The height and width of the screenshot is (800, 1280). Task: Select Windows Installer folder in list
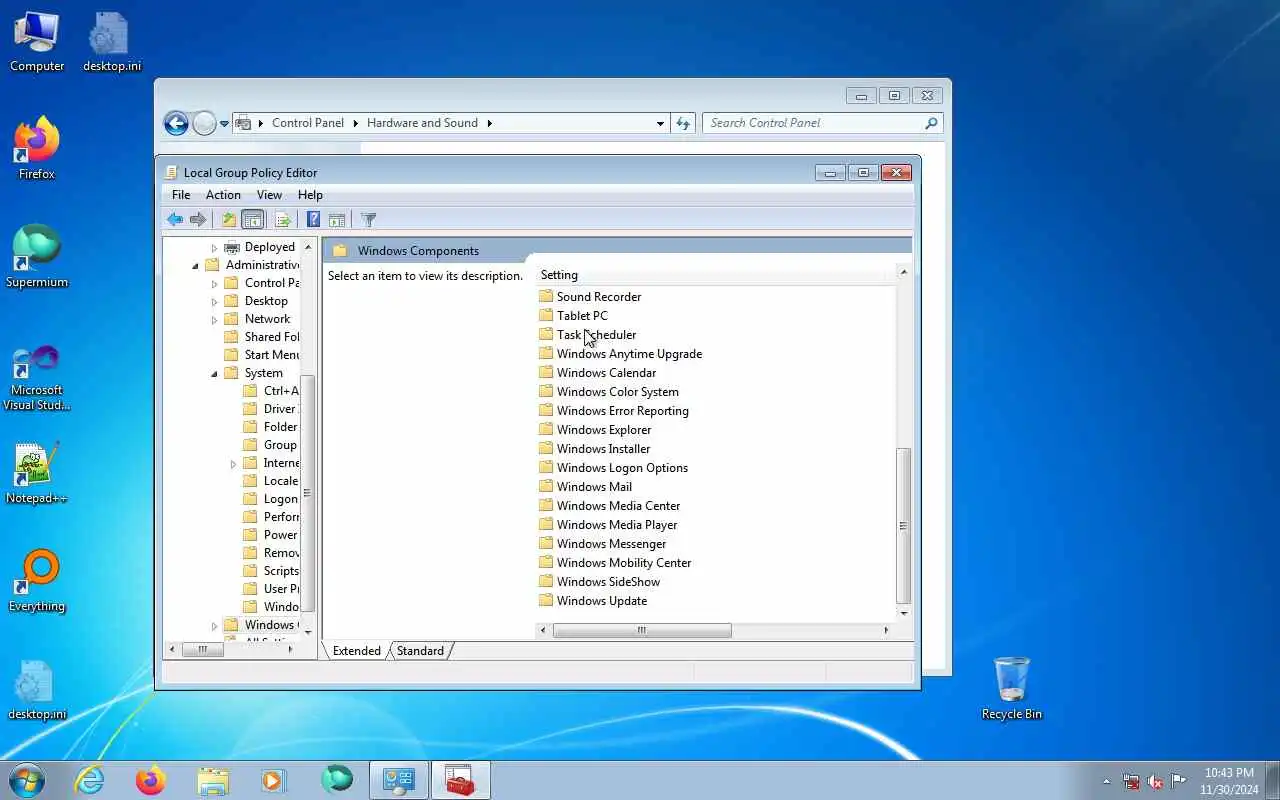595,449
